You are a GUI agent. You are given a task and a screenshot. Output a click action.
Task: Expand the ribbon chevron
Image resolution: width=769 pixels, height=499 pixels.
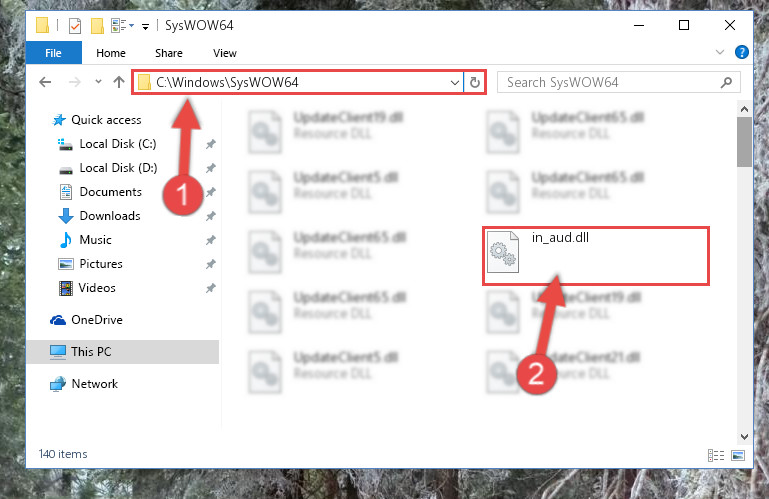point(719,52)
